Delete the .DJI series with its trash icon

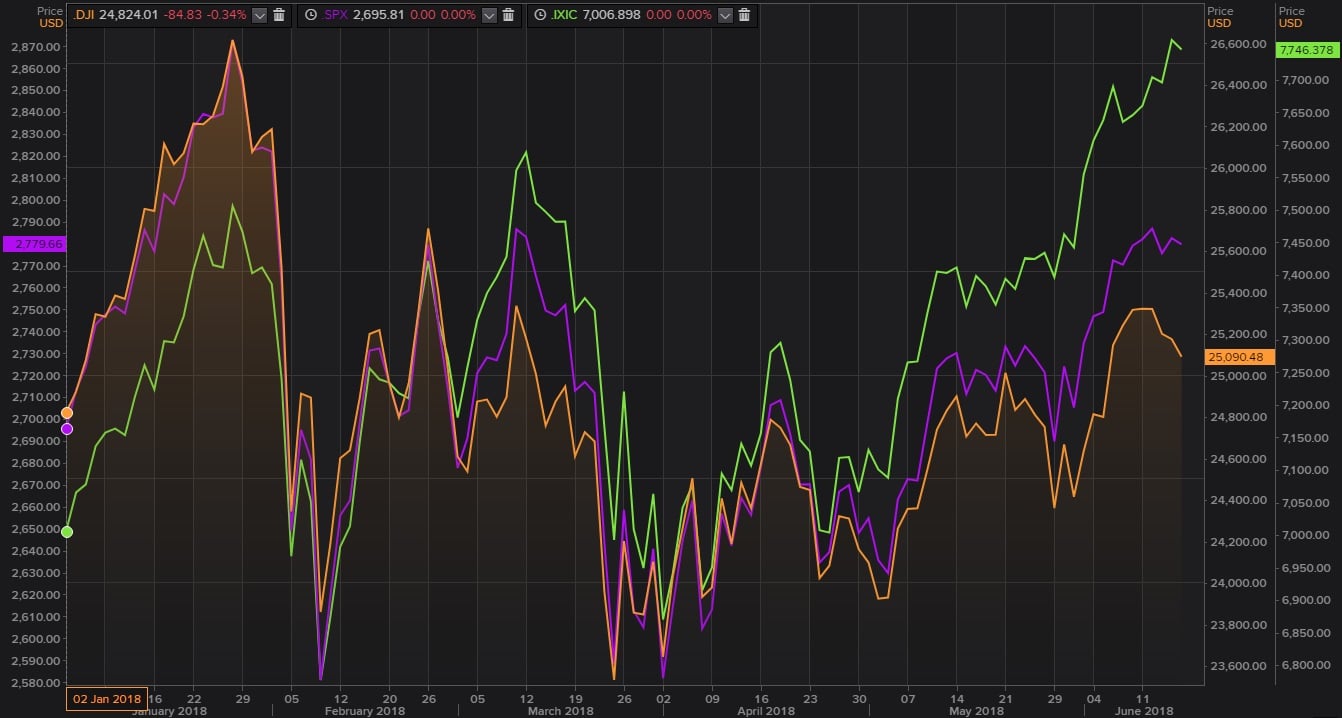pyautogui.click(x=279, y=15)
